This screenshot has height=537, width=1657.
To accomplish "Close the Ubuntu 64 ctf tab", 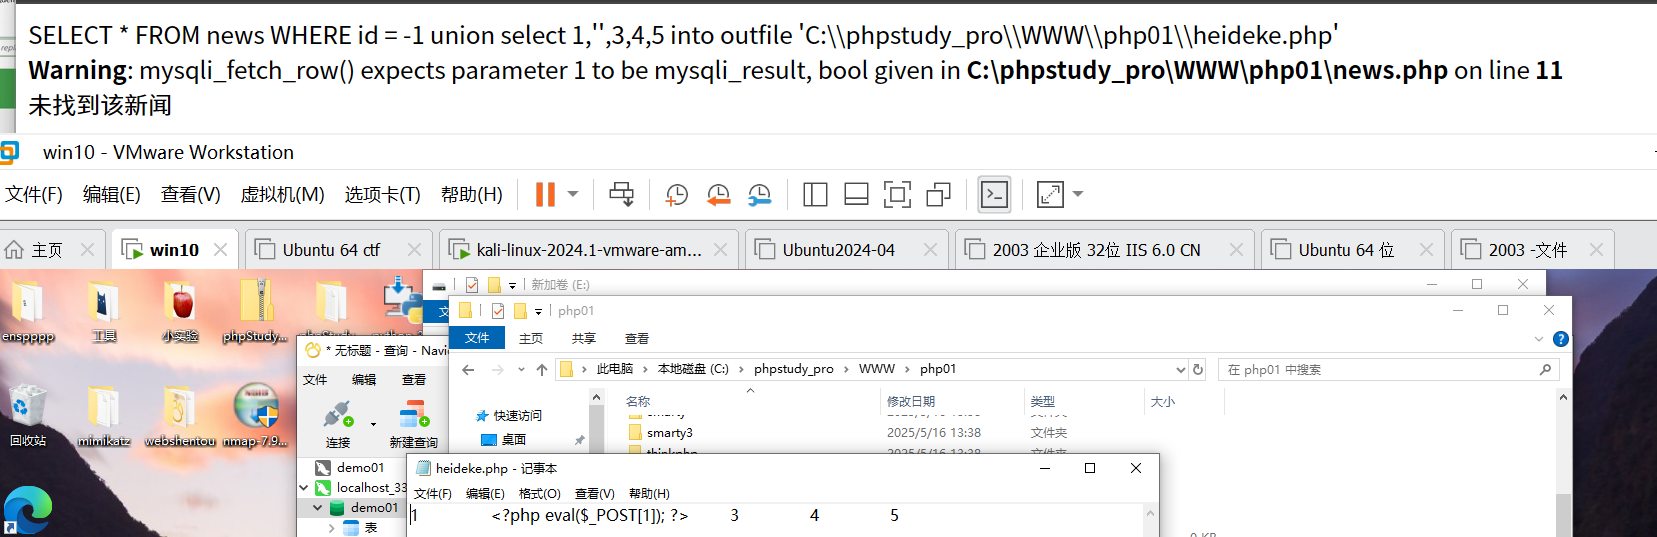I will pyautogui.click(x=414, y=250).
